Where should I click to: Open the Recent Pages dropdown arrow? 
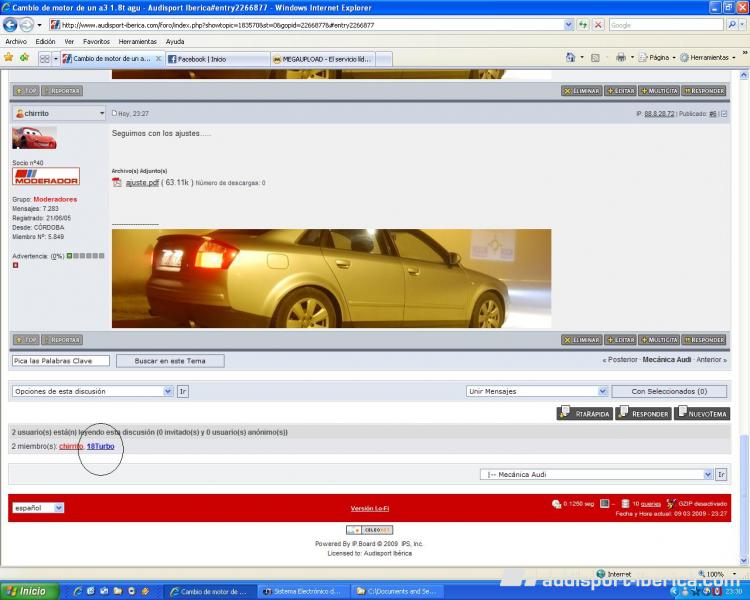click(39, 25)
